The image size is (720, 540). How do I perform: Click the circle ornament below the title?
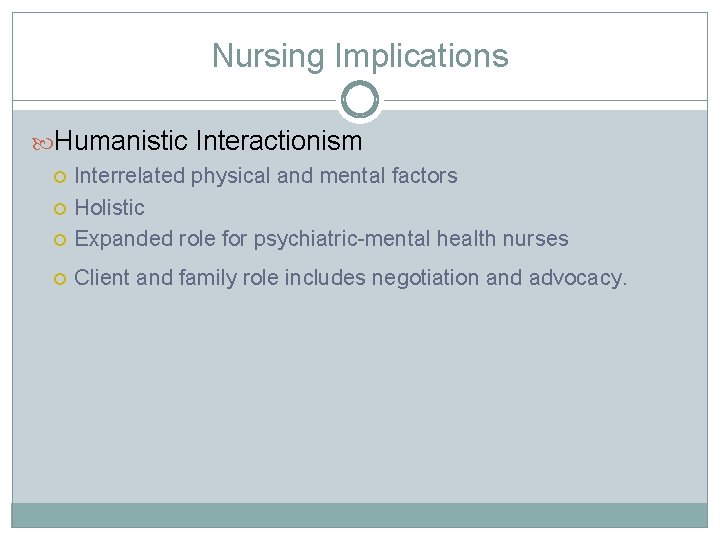(360, 100)
